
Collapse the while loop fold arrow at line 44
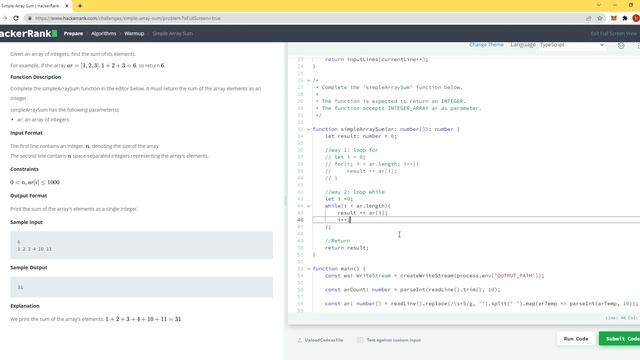tap(309, 206)
